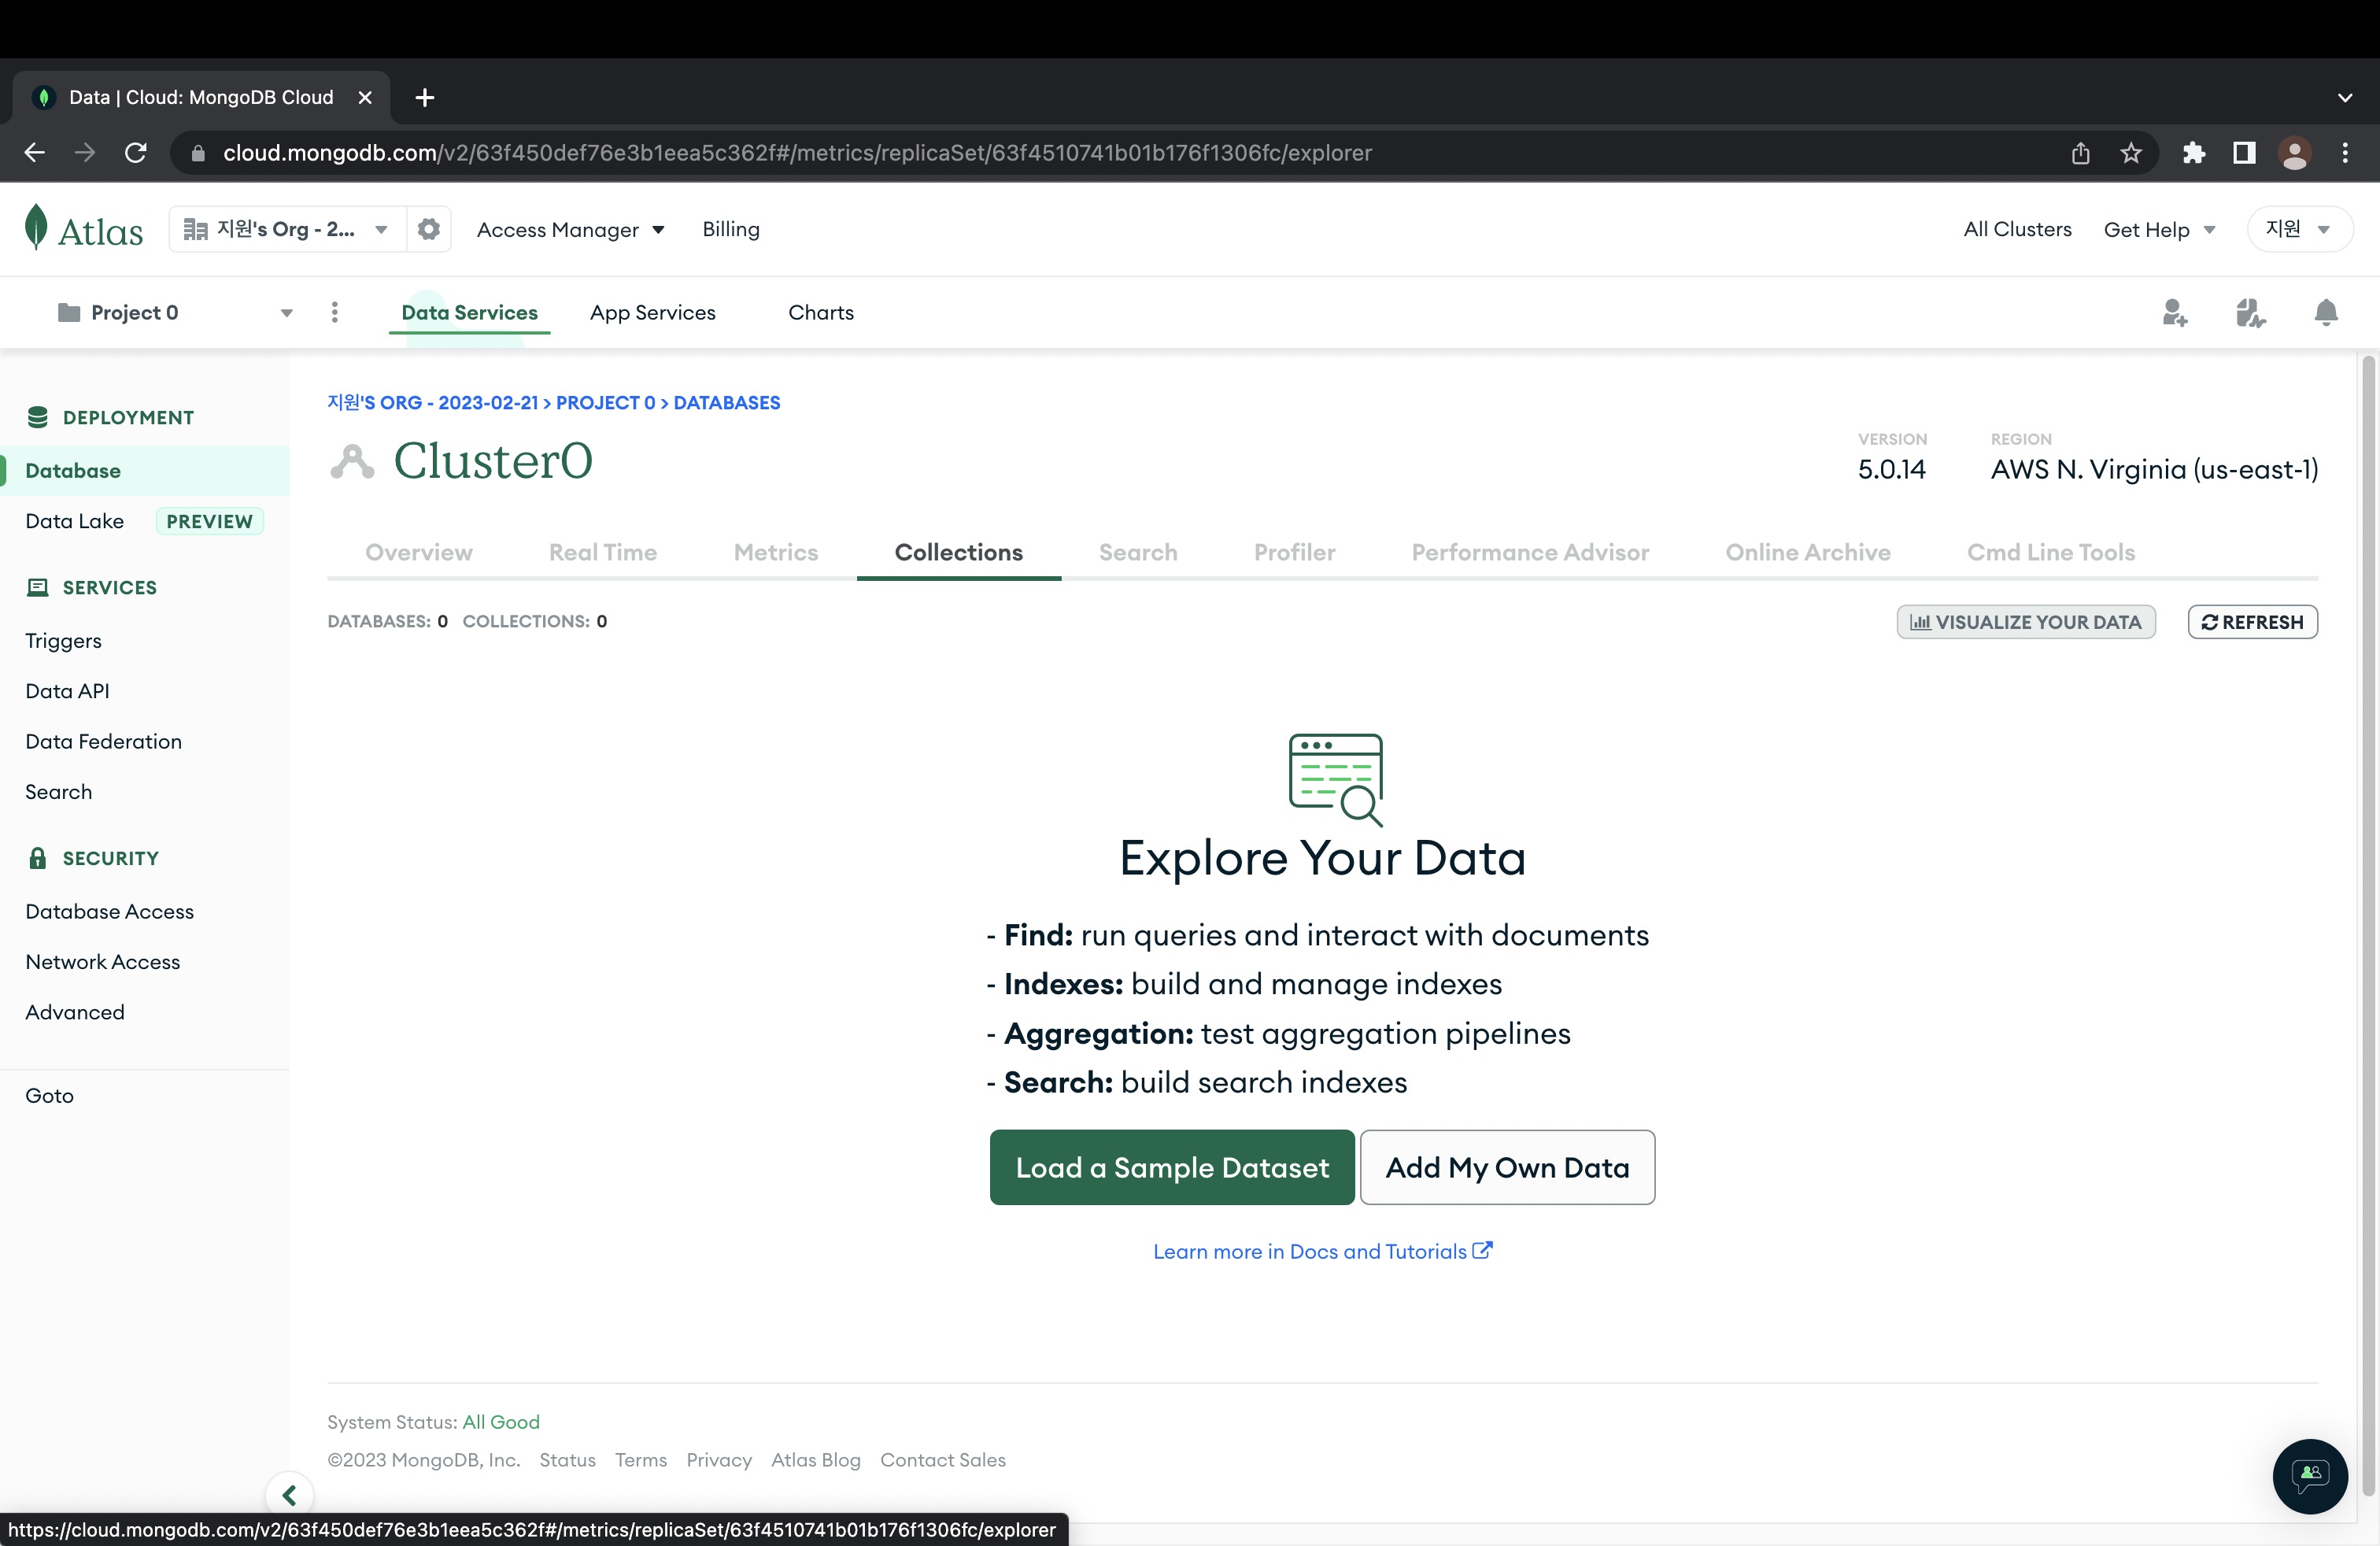Expand the organization selector dropdown
Image resolution: width=2380 pixels, height=1546 pixels.
click(x=287, y=229)
